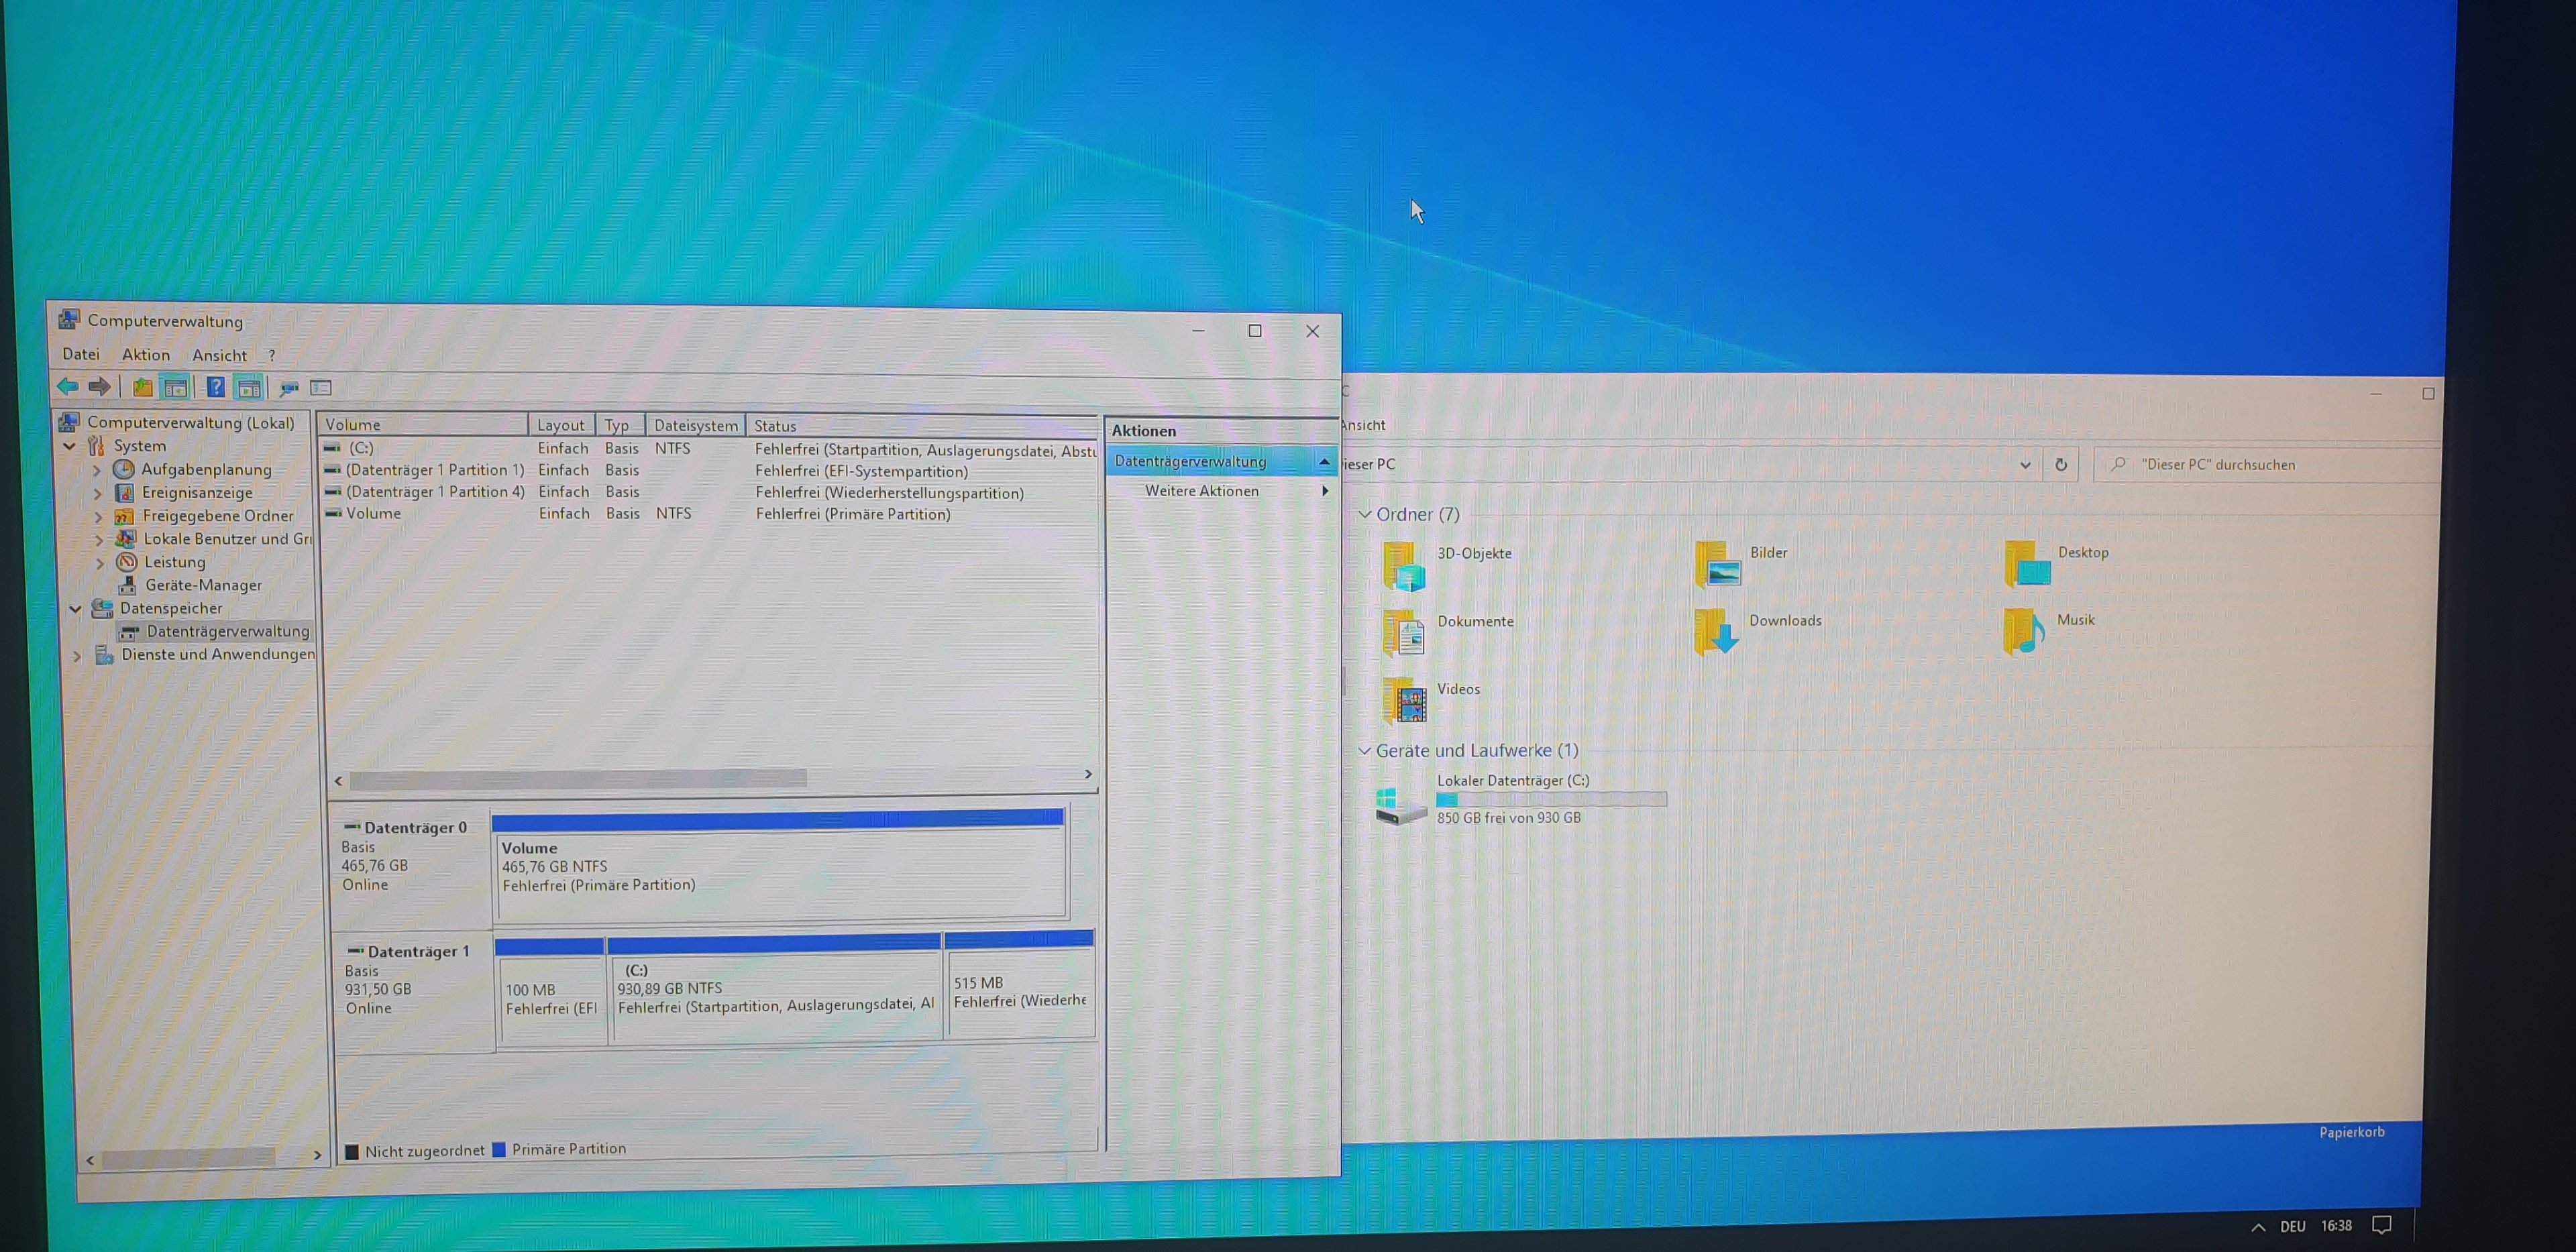2576x1252 pixels.
Task: Toggle the show/hide console tree button
Action: [176, 387]
